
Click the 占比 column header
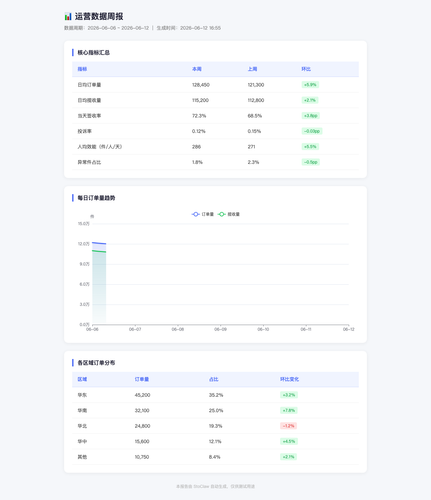214,379
